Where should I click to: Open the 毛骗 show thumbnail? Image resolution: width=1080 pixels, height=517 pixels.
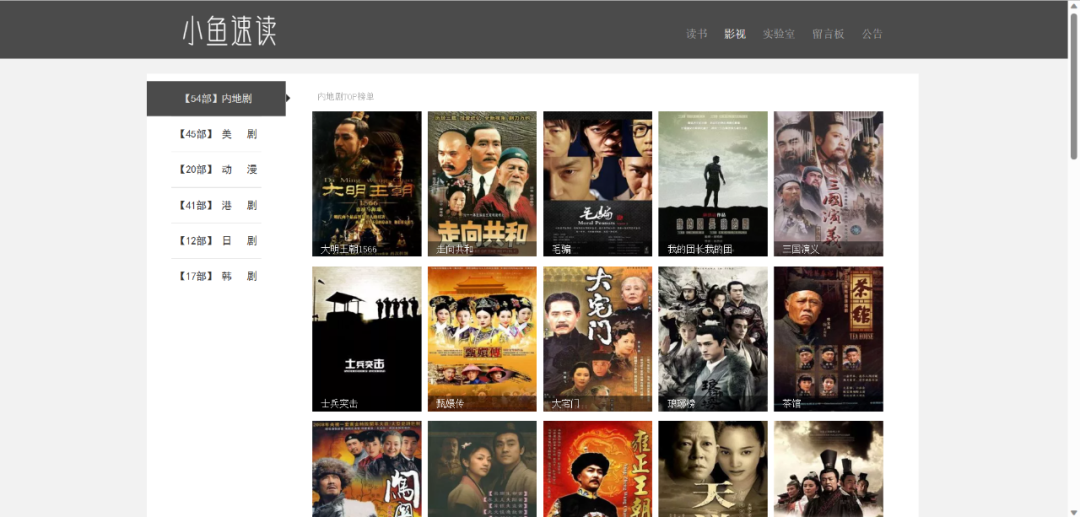point(597,183)
